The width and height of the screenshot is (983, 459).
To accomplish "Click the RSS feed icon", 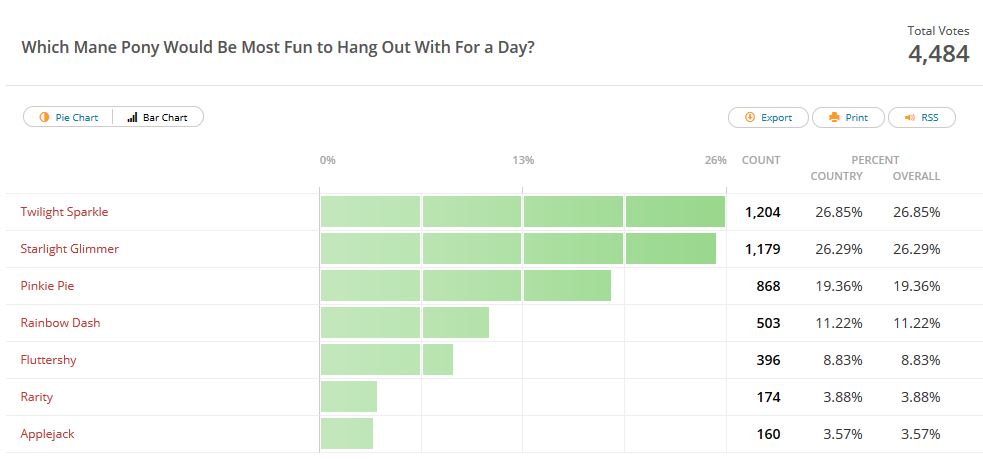I will 909,117.
